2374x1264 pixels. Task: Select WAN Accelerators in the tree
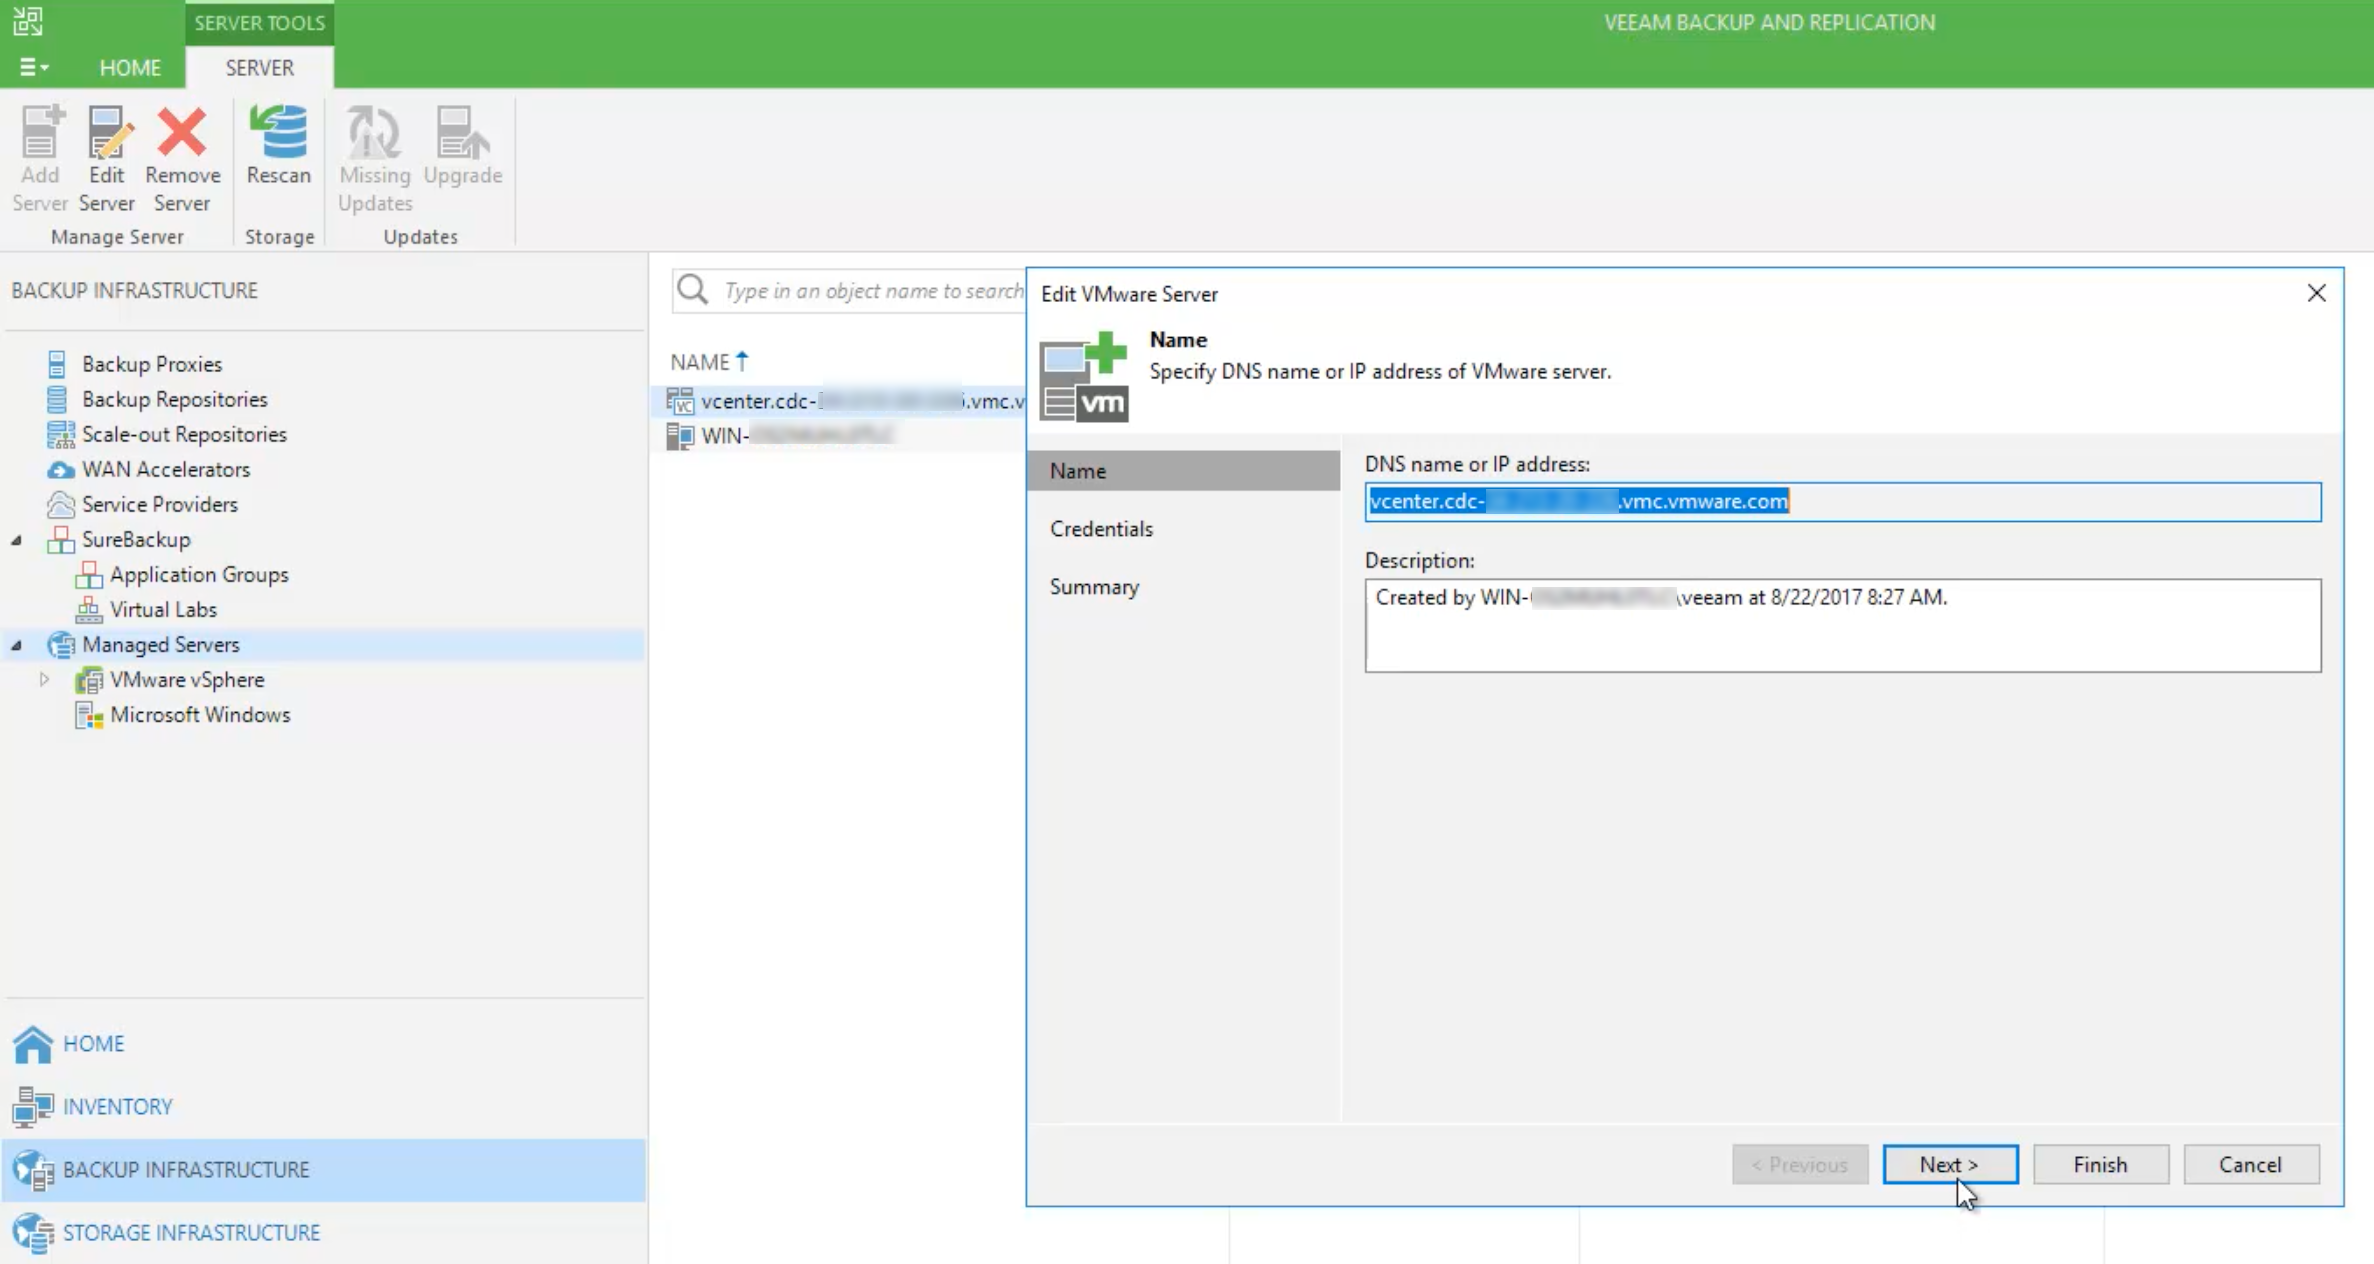(165, 469)
